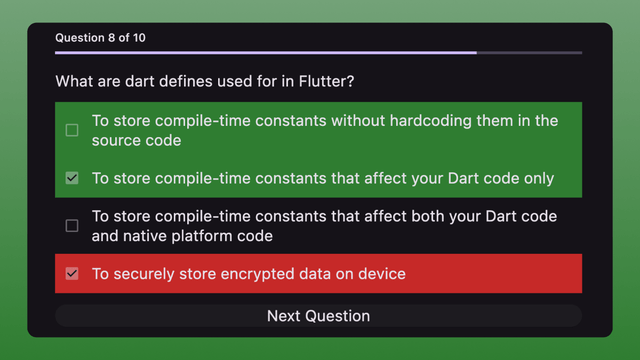Go to the Next Question
This screenshot has height=360, width=640.
point(318,316)
